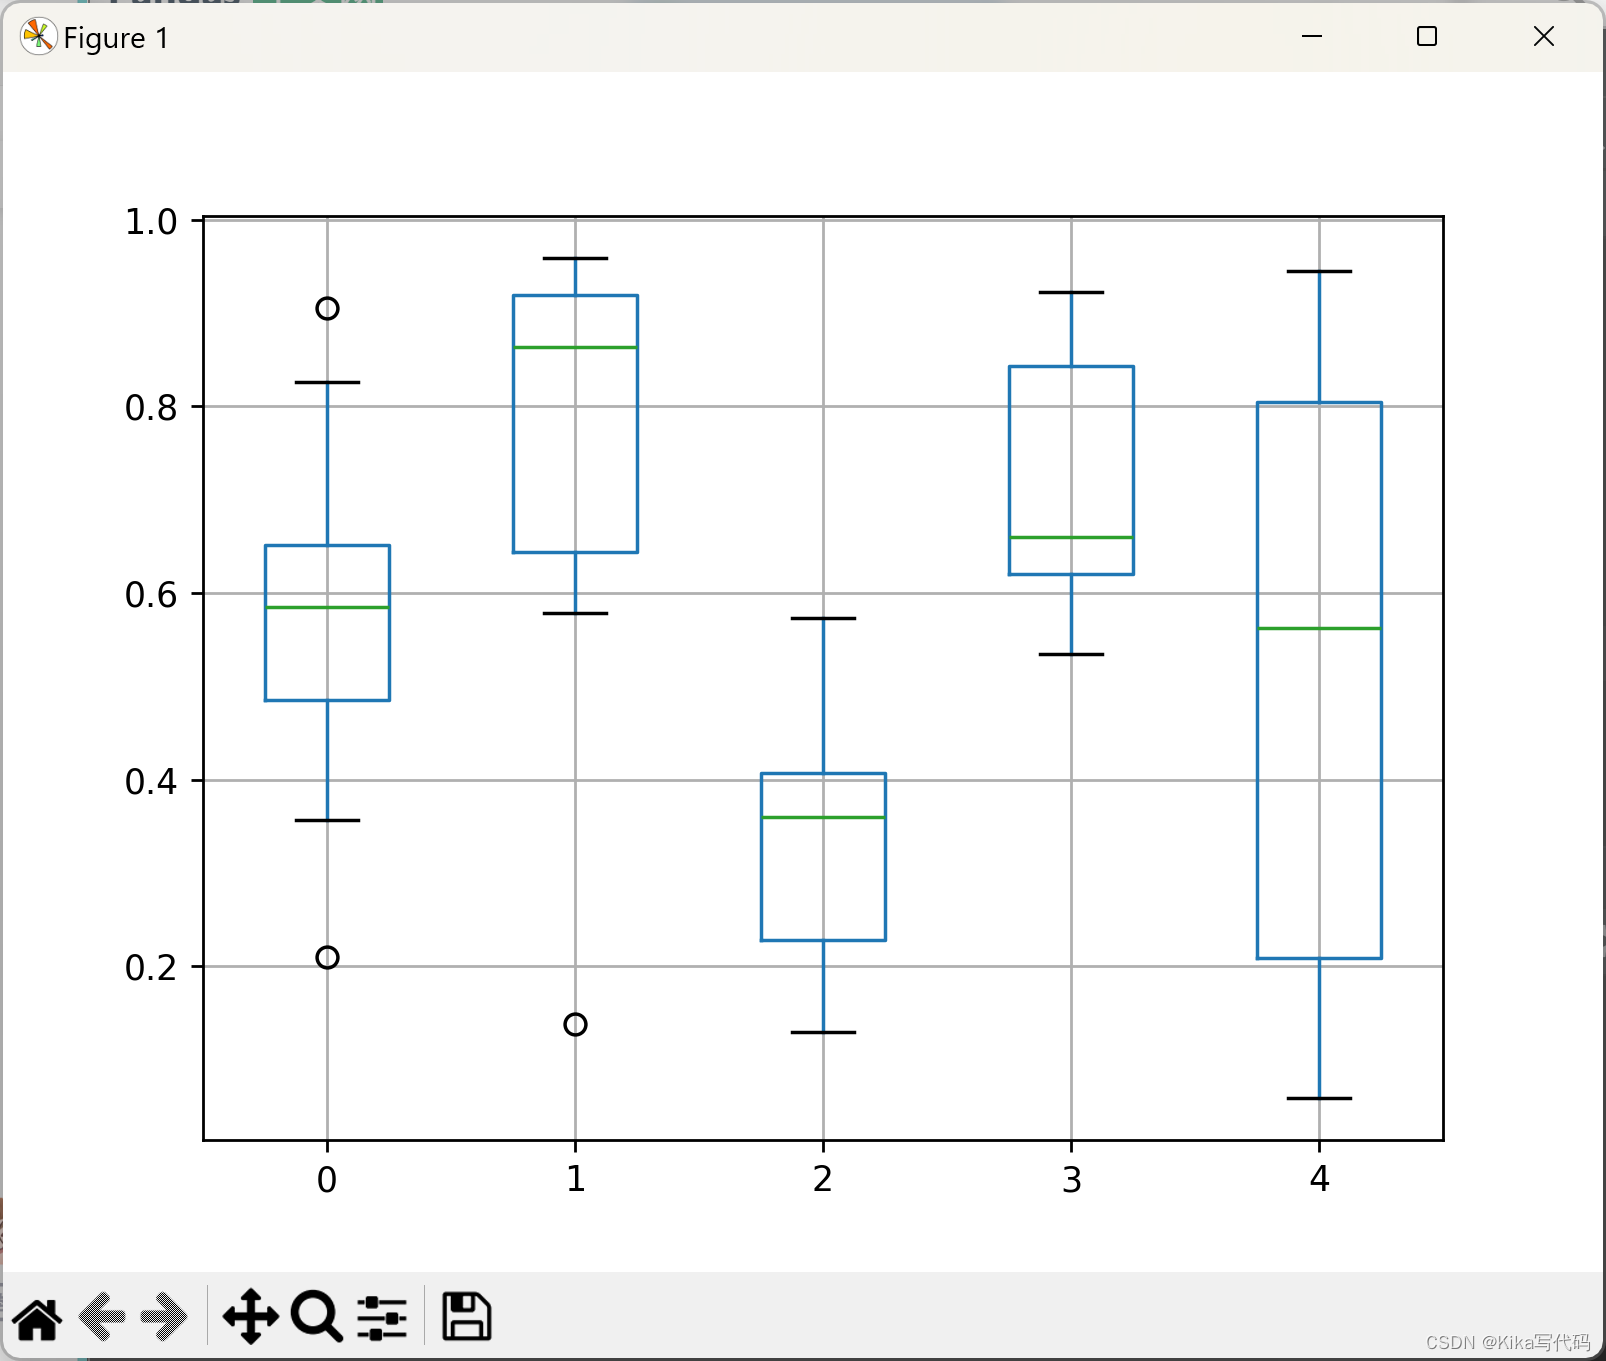
Task: Activate the Pan axes tool
Action: tap(250, 1317)
